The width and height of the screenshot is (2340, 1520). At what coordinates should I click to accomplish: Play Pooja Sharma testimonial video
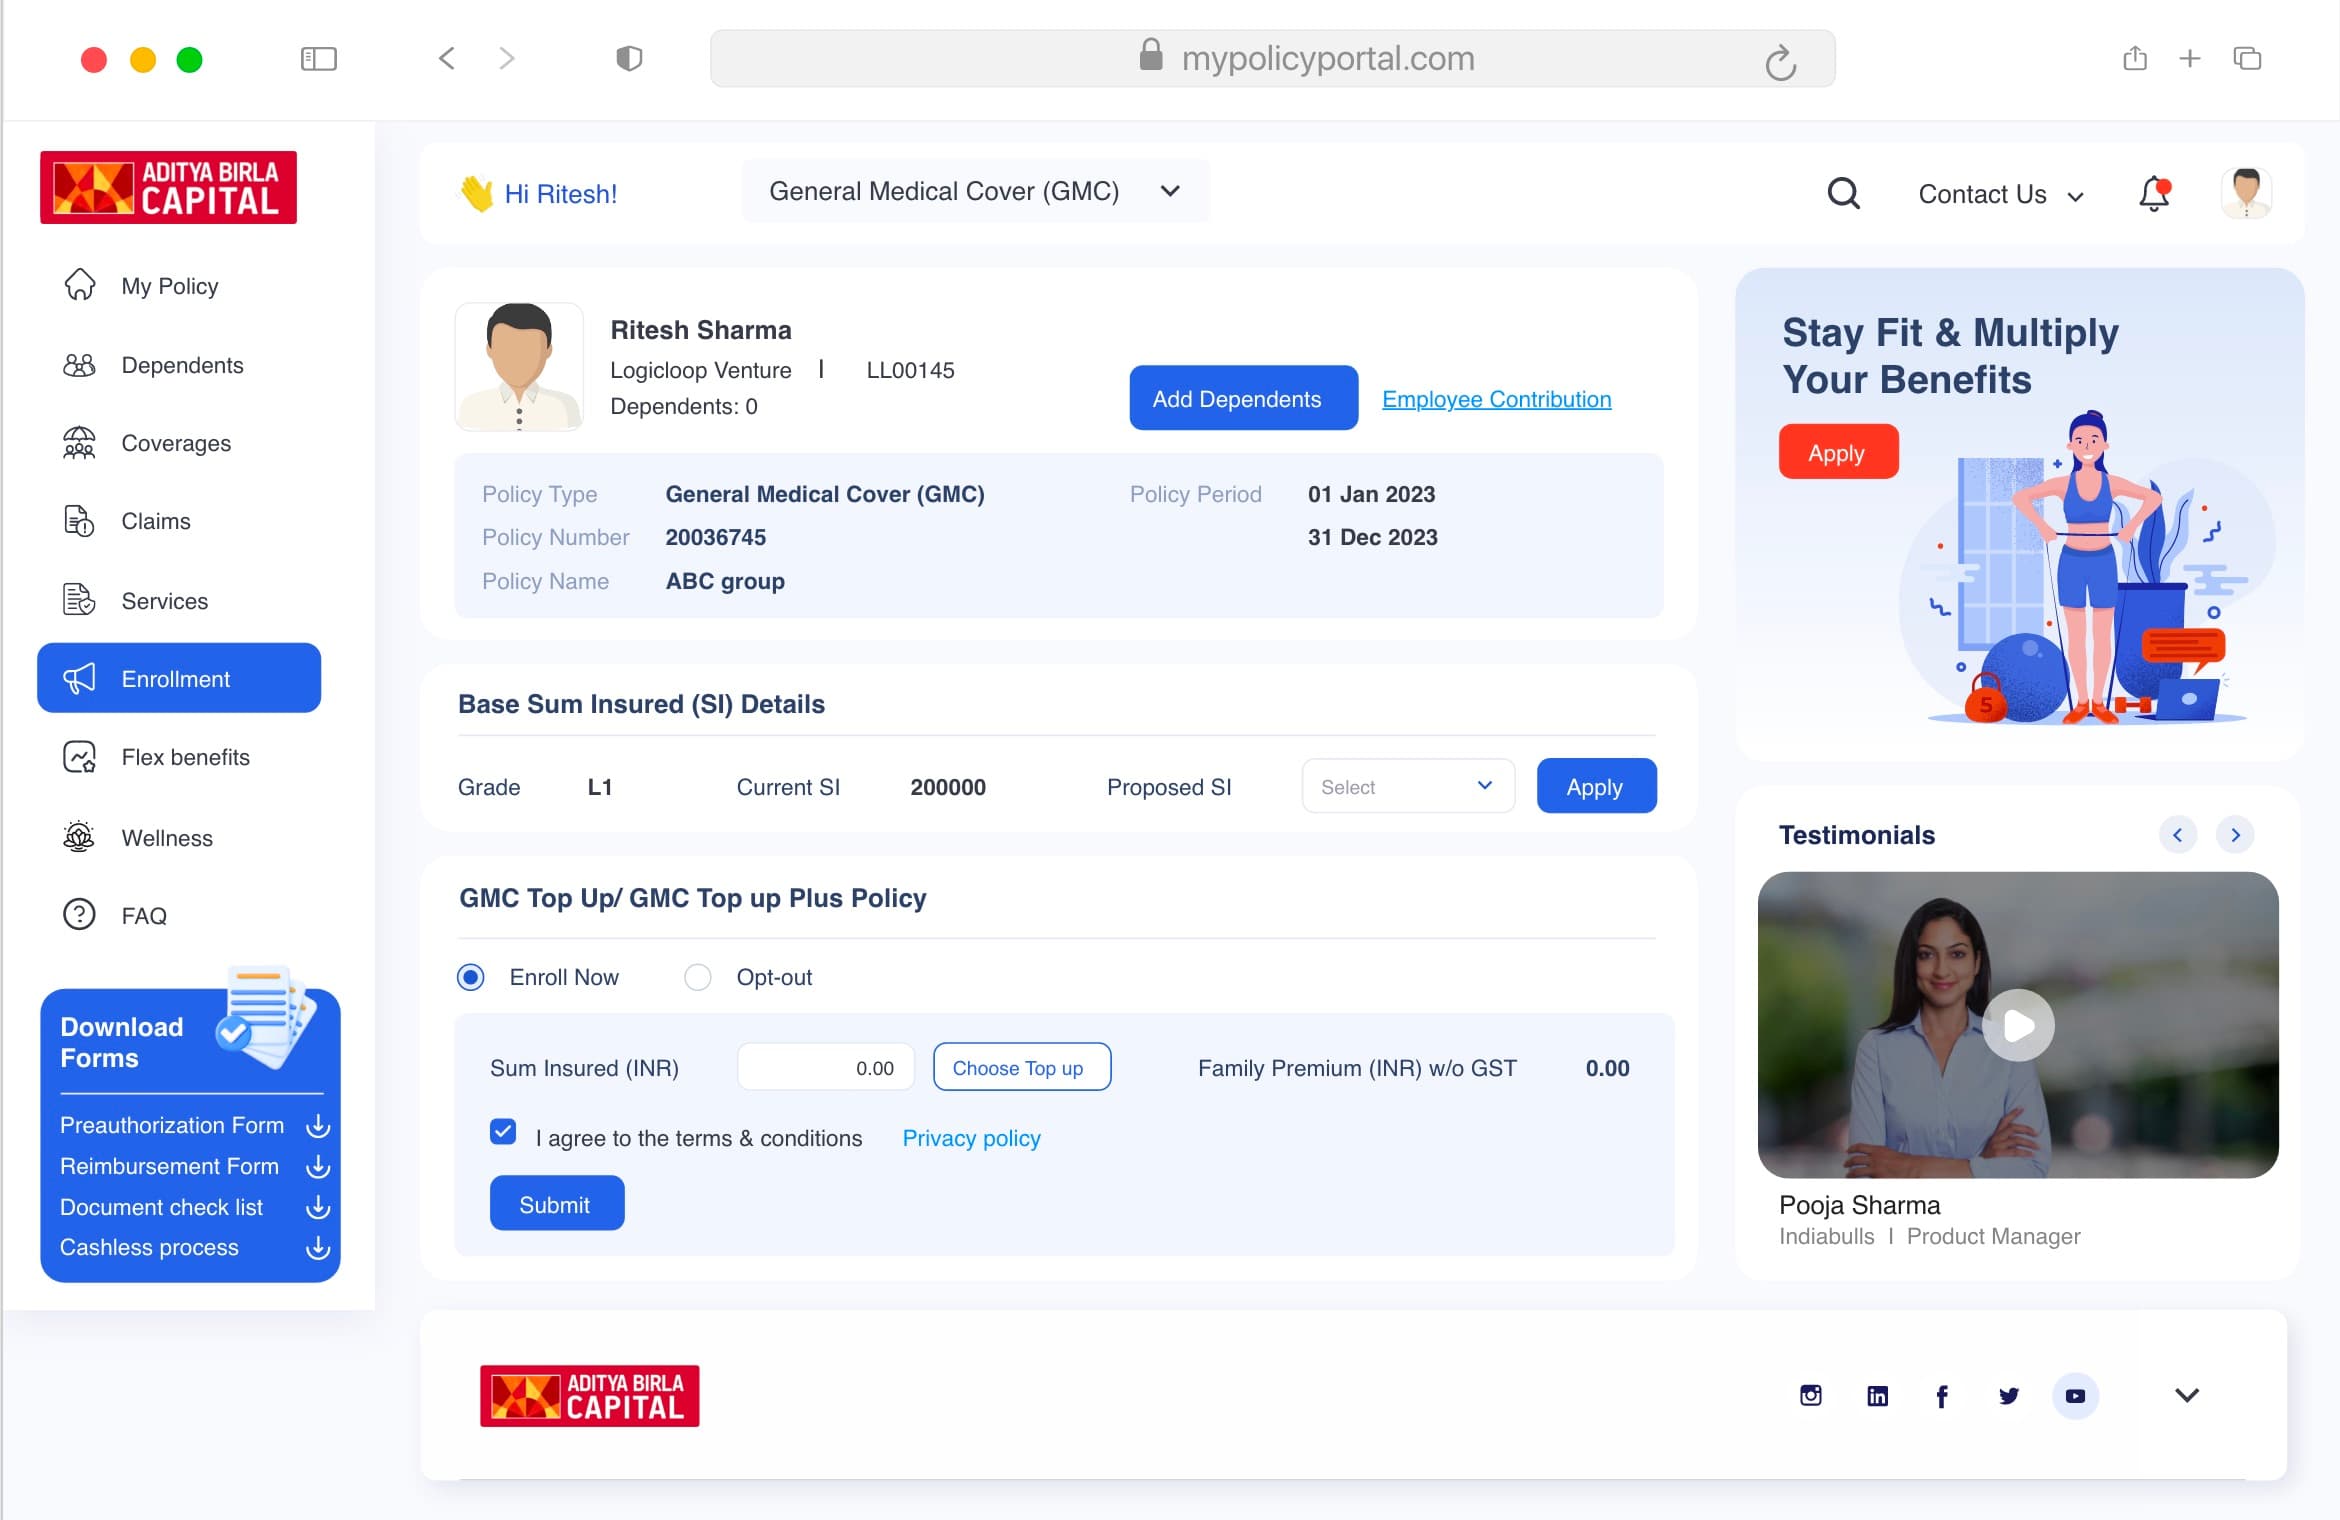tap(2018, 1025)
